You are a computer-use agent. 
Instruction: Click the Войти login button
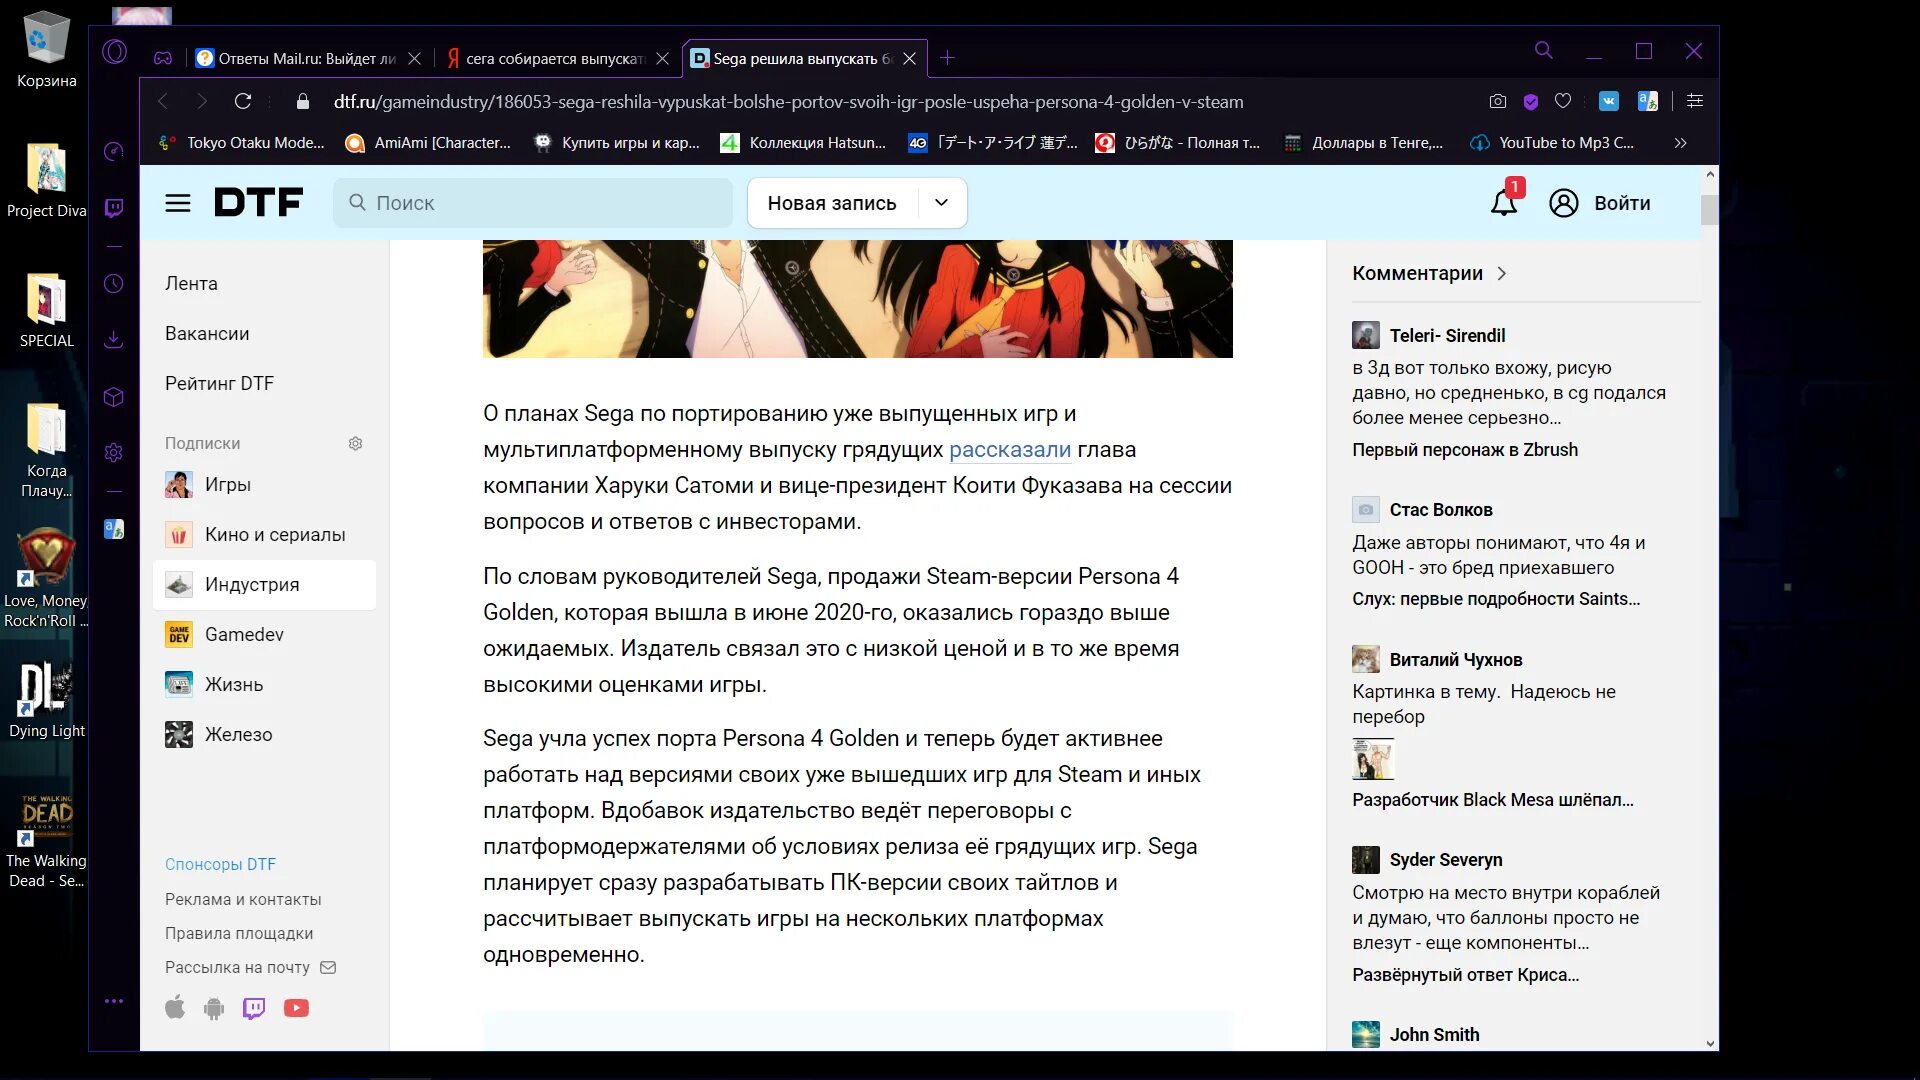(x=1622, y=203)
